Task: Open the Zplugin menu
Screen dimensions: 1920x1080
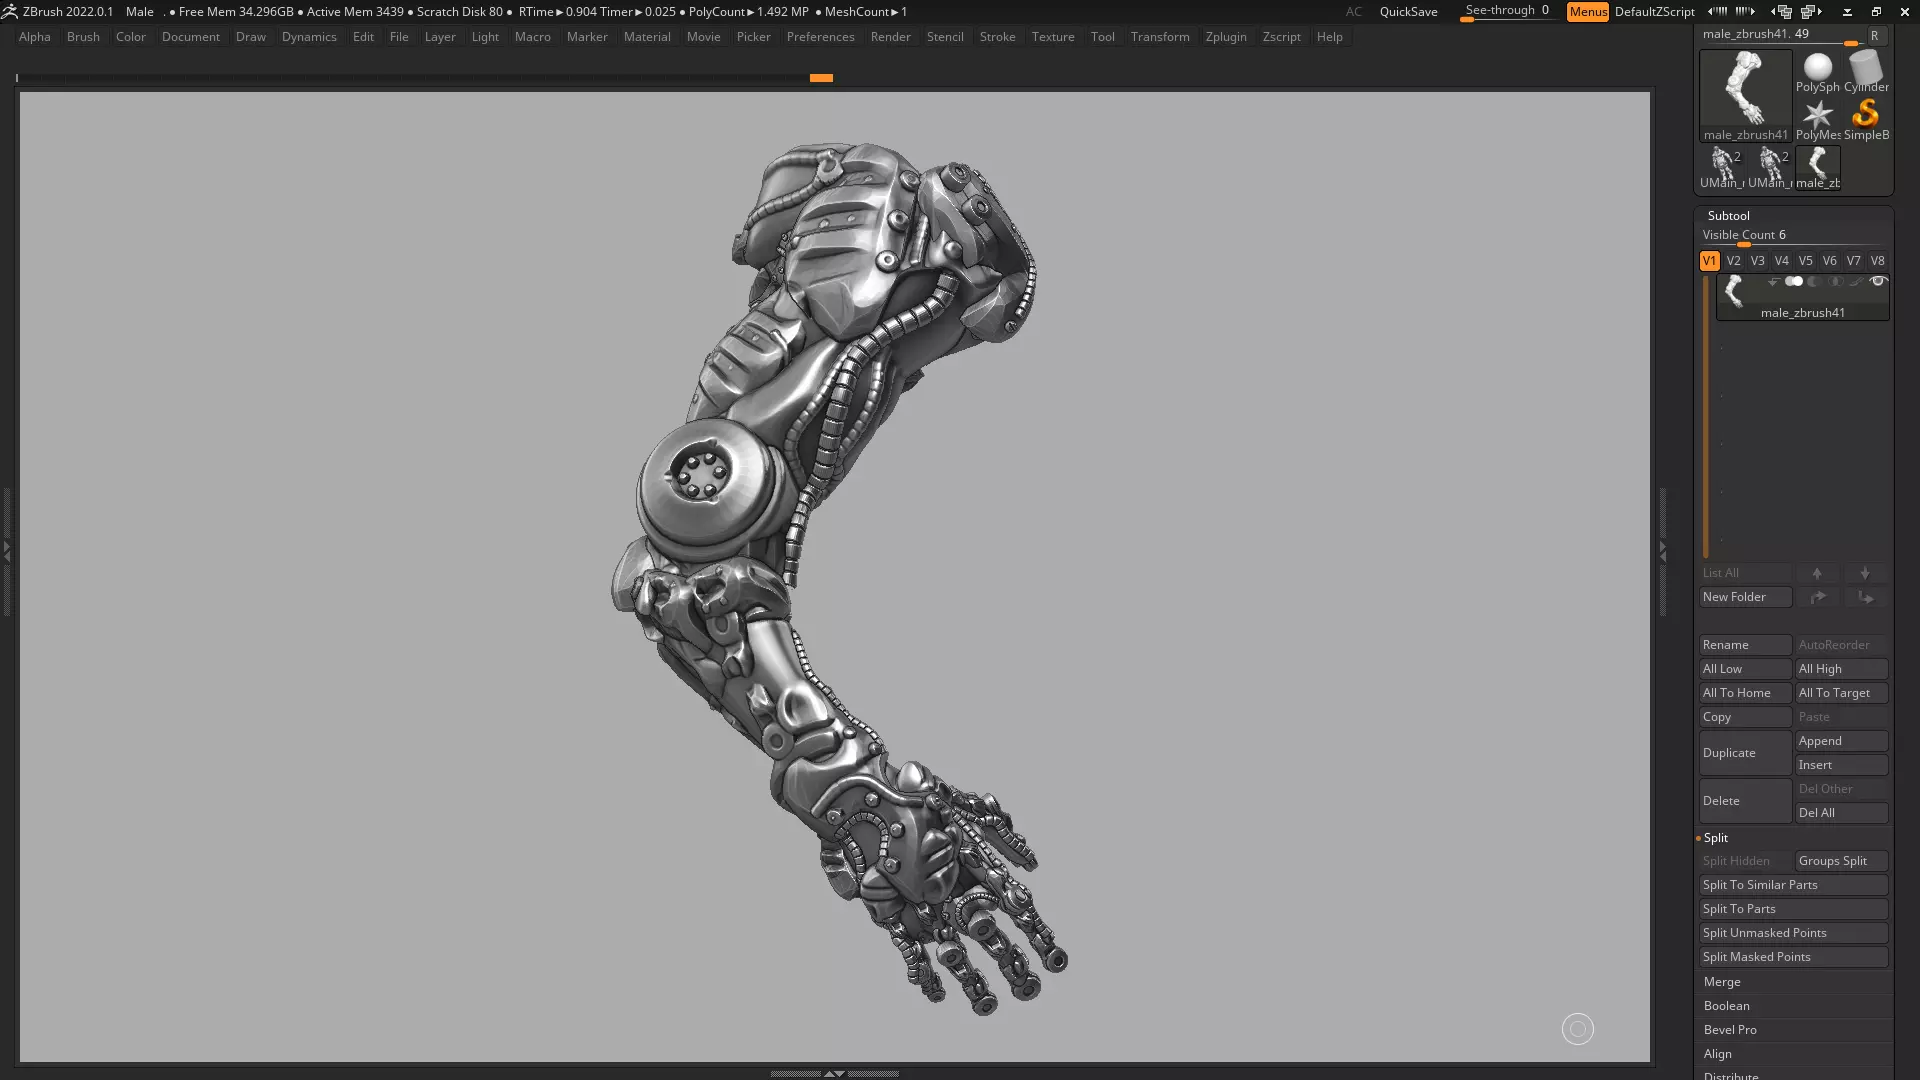Action: pyautogui.click(x=1225, y=37)
